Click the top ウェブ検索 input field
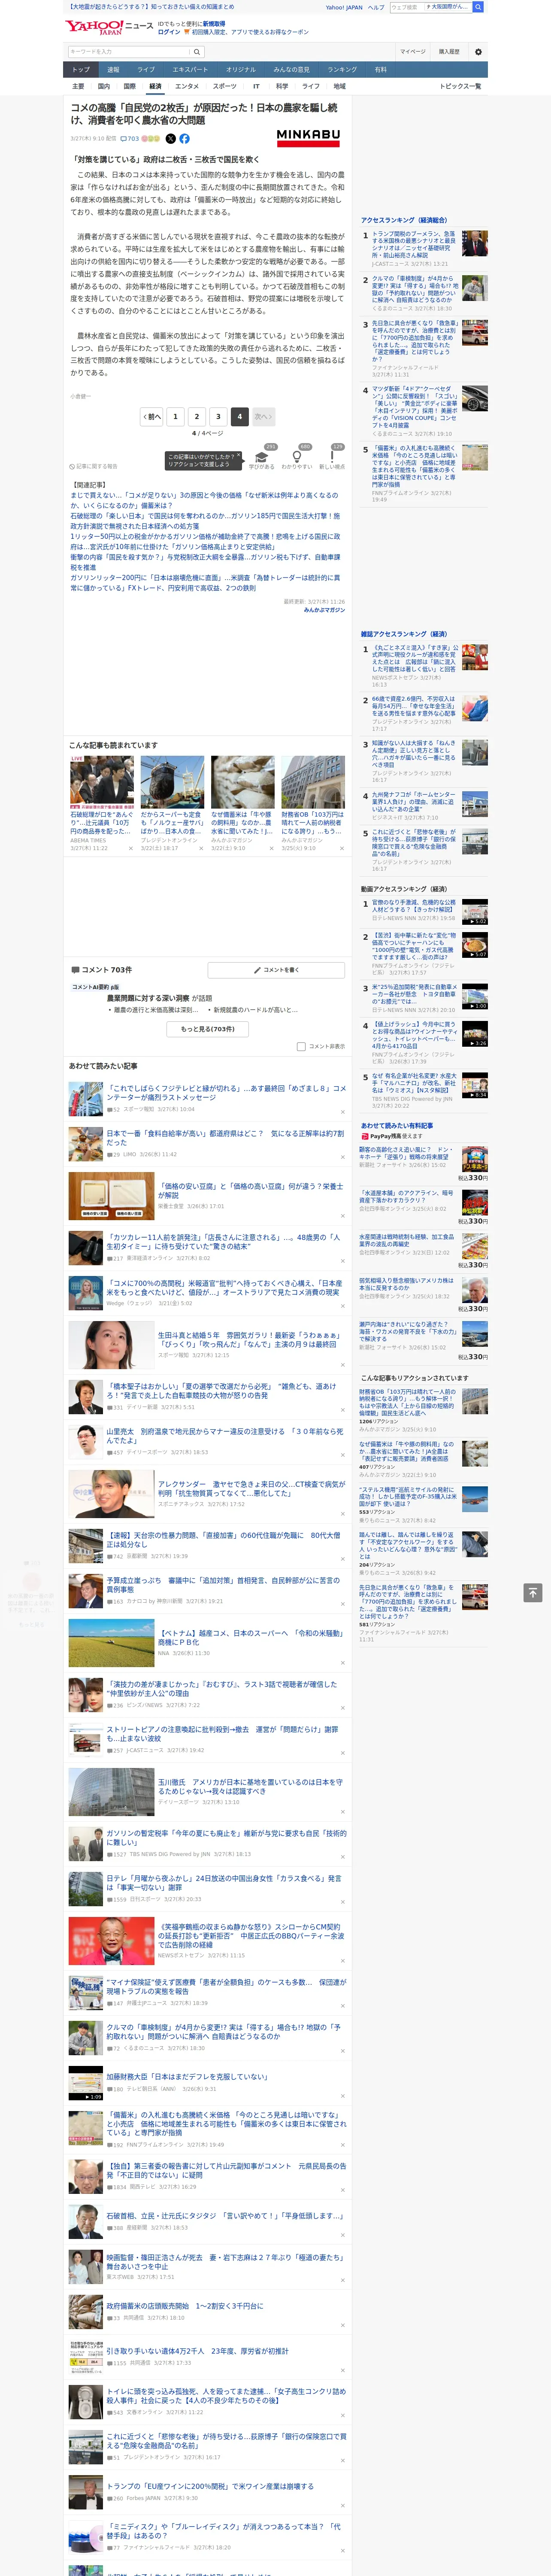Image resolution: width=551 pixels, height=2576 pixels. [406, 7]
